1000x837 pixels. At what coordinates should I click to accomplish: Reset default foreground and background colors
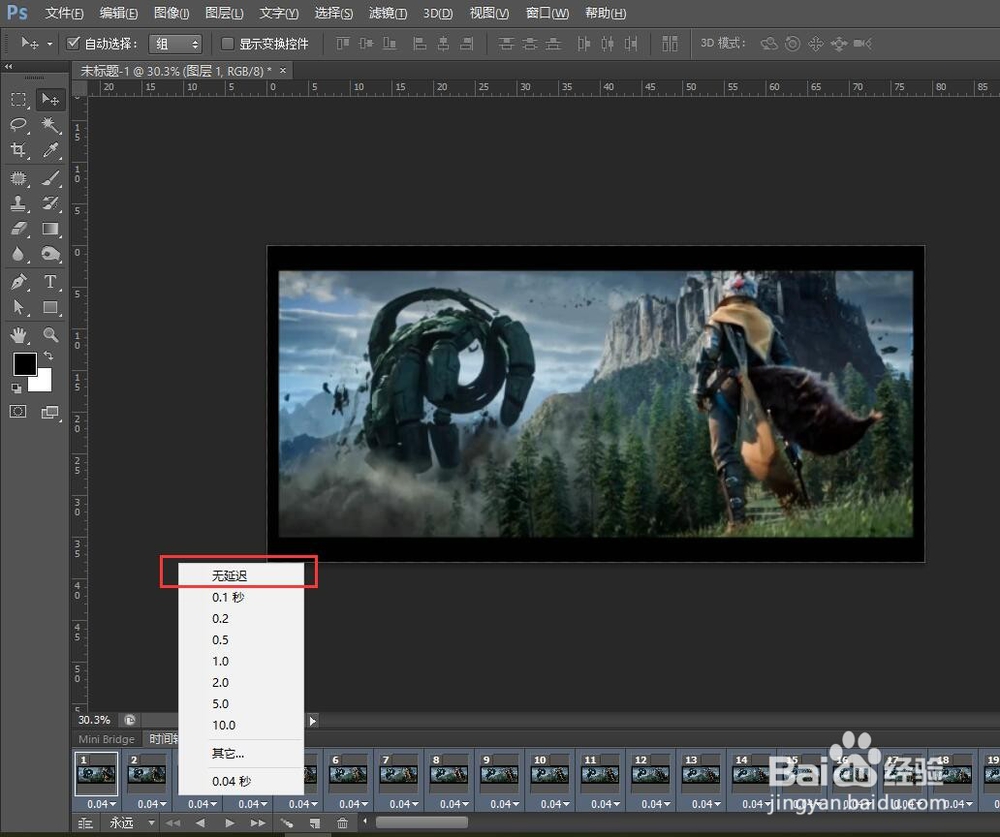[x=16, y=388]
